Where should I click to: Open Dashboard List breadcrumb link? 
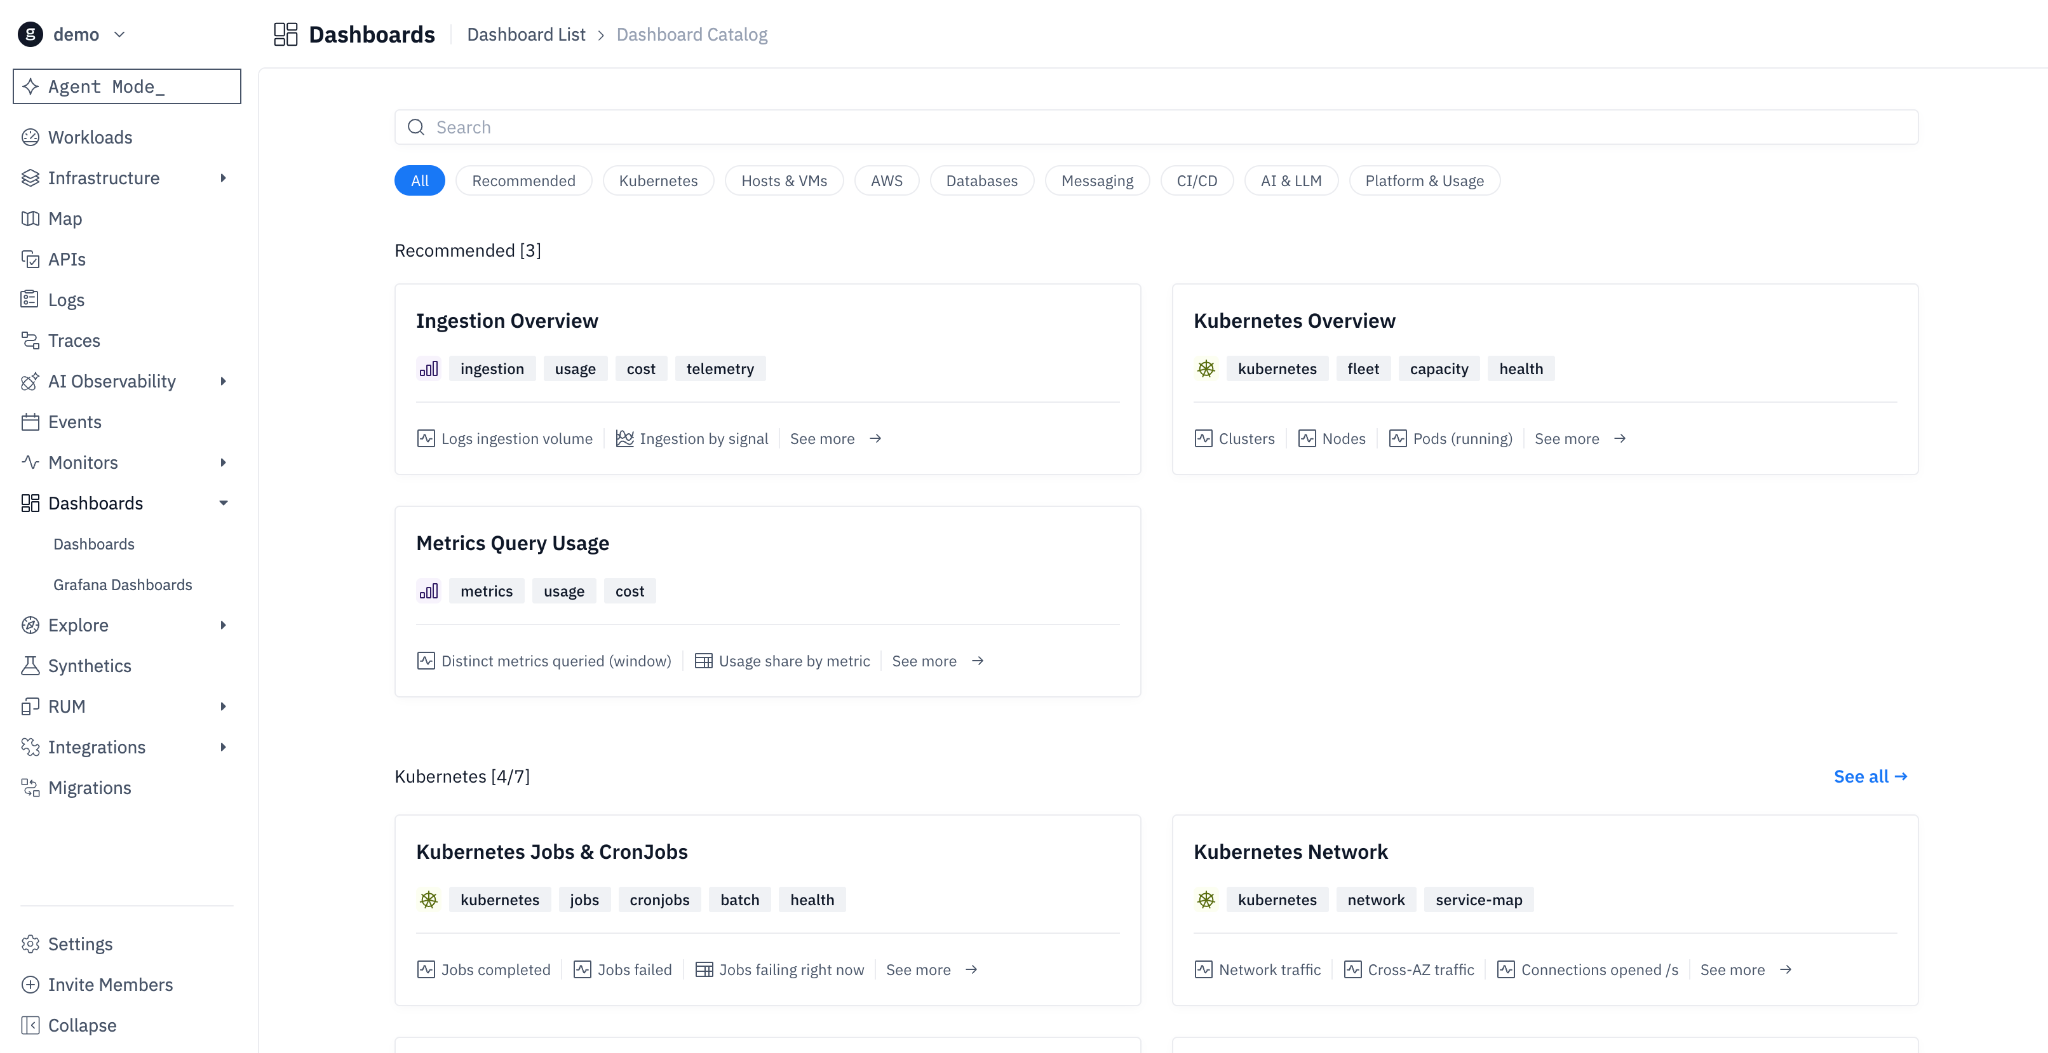click(526, 35)
